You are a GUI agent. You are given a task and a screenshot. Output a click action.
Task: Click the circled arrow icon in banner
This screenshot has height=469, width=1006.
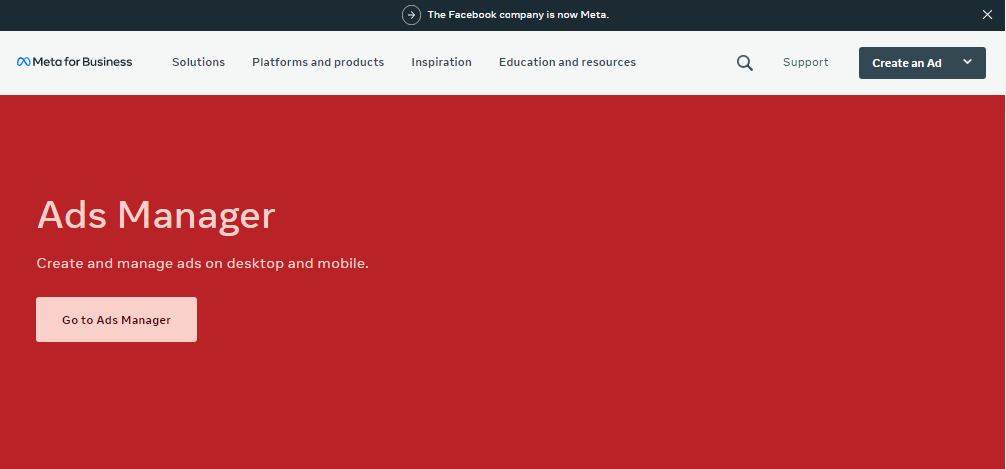pos(411,15)
